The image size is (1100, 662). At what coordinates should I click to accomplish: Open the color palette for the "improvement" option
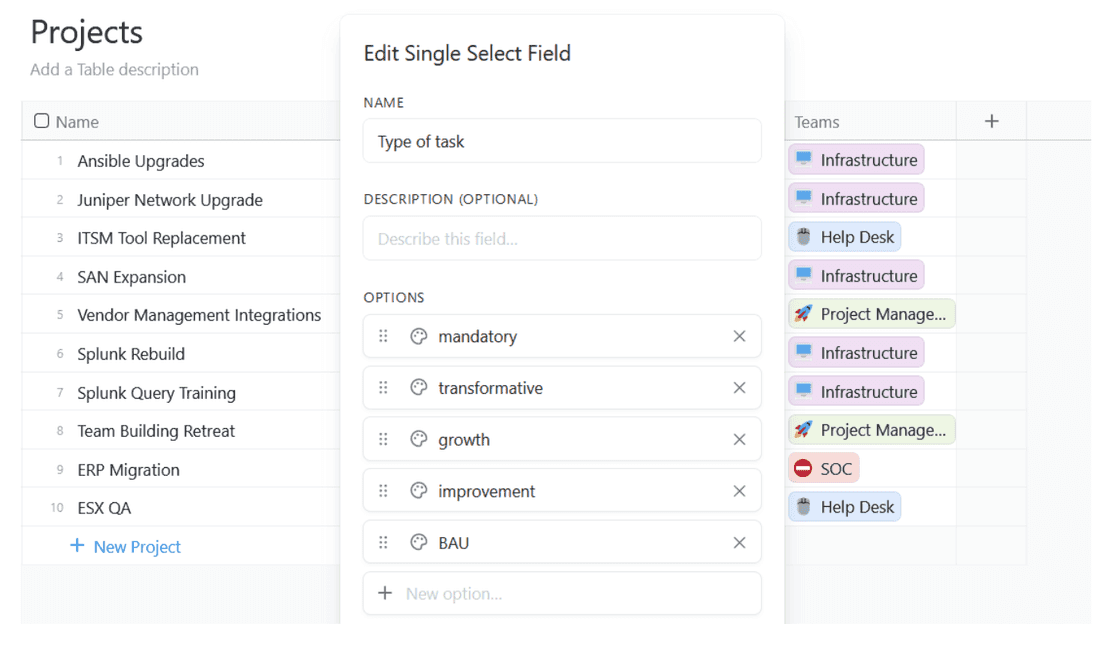tap(418, 490)
